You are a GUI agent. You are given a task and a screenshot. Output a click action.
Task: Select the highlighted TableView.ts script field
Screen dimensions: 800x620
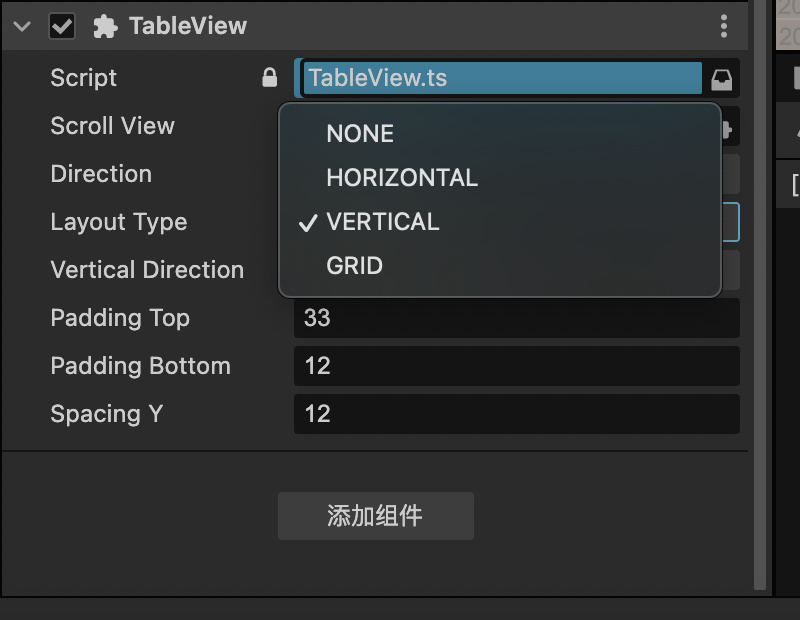(x=500, y=77)
